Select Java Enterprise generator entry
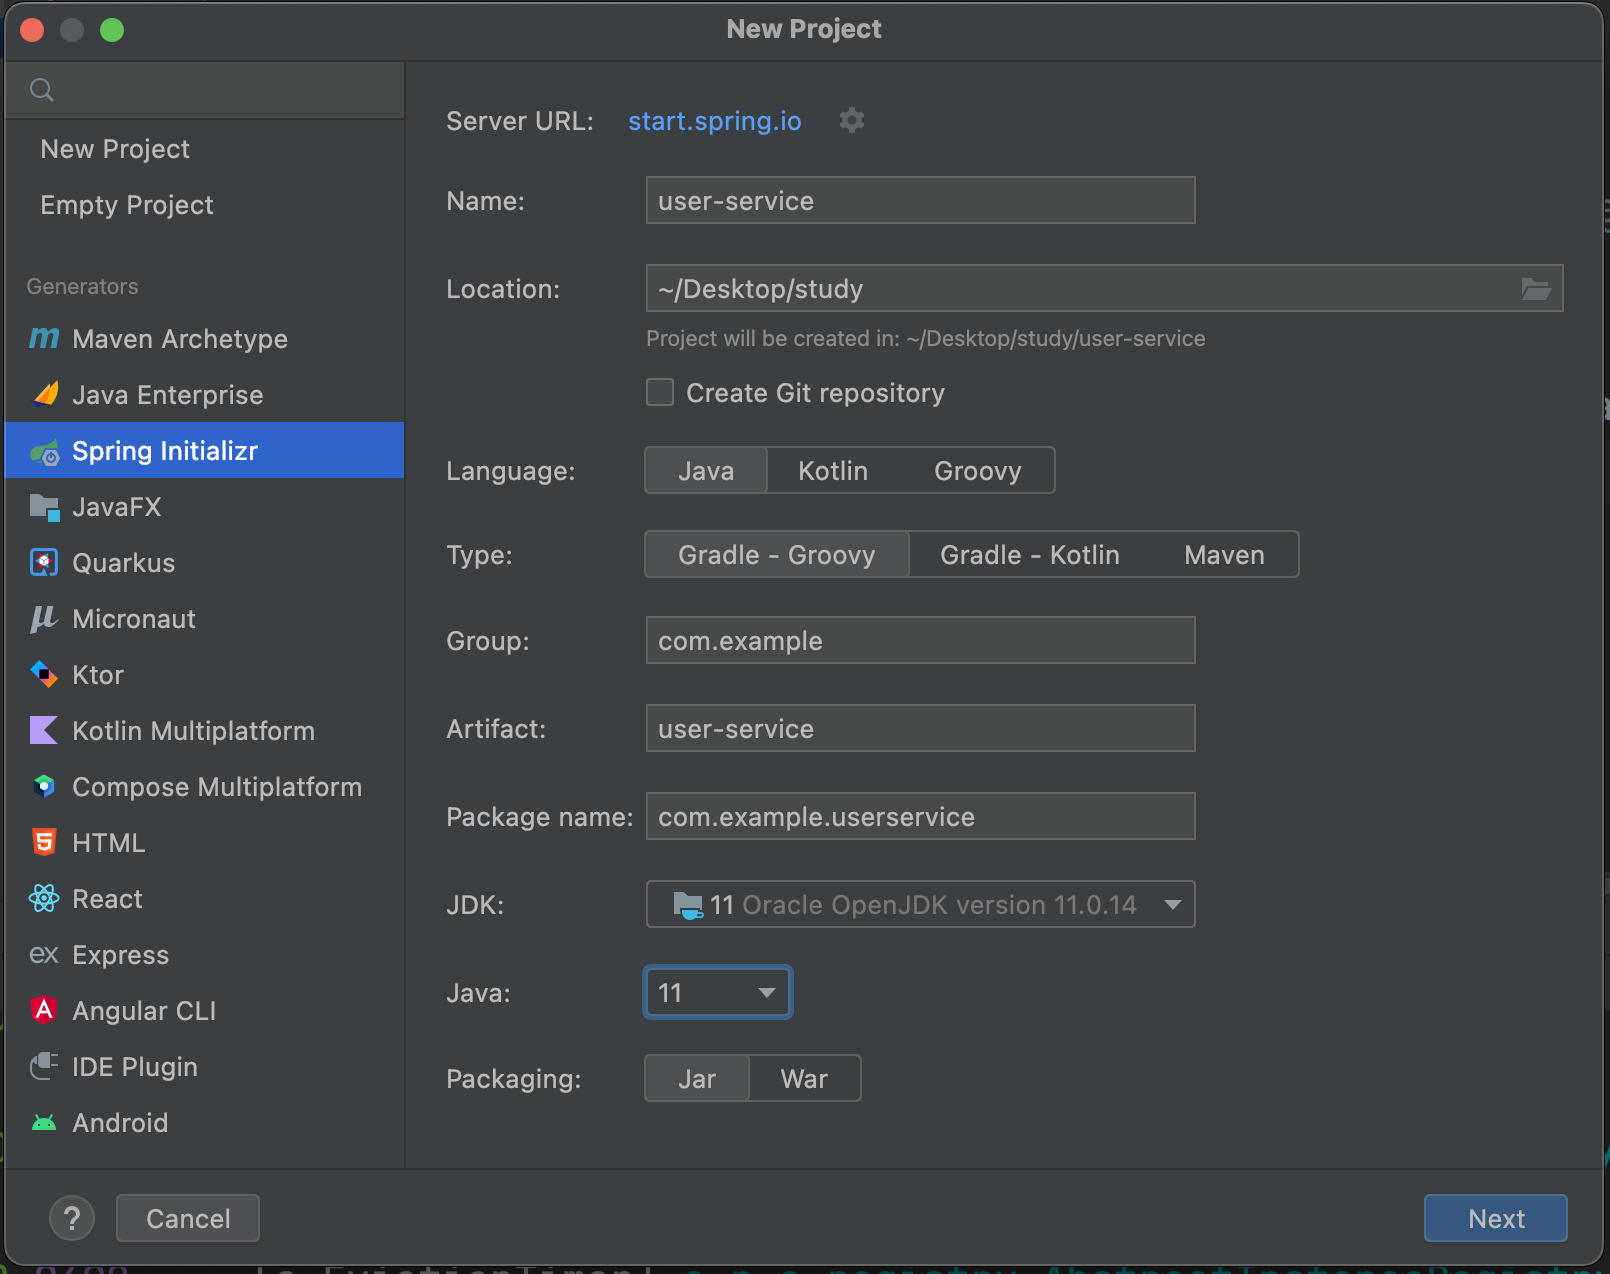The width and height of the screenshot is (1610, 1274). (x=205, y=394)
